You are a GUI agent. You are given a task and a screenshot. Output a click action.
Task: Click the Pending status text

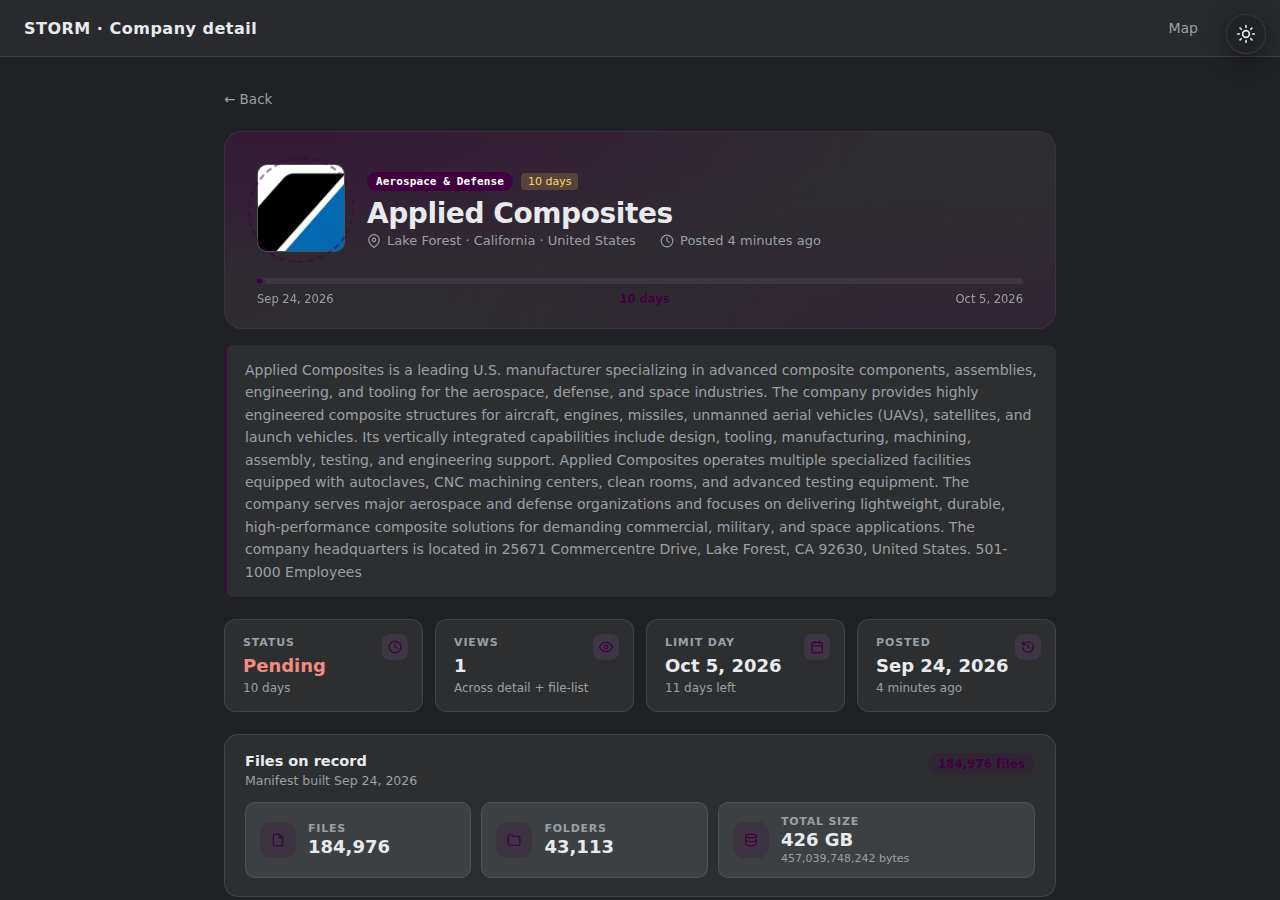(x=284, y=665)
